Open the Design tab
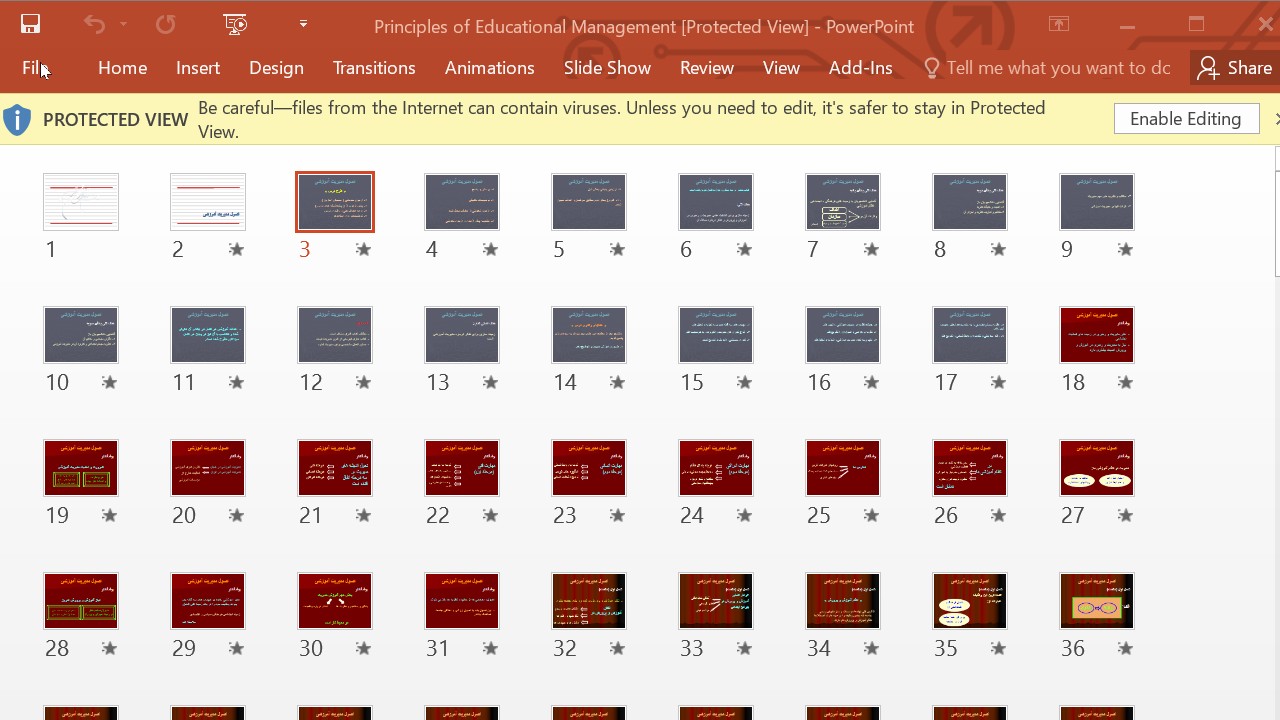 [276, 68]
